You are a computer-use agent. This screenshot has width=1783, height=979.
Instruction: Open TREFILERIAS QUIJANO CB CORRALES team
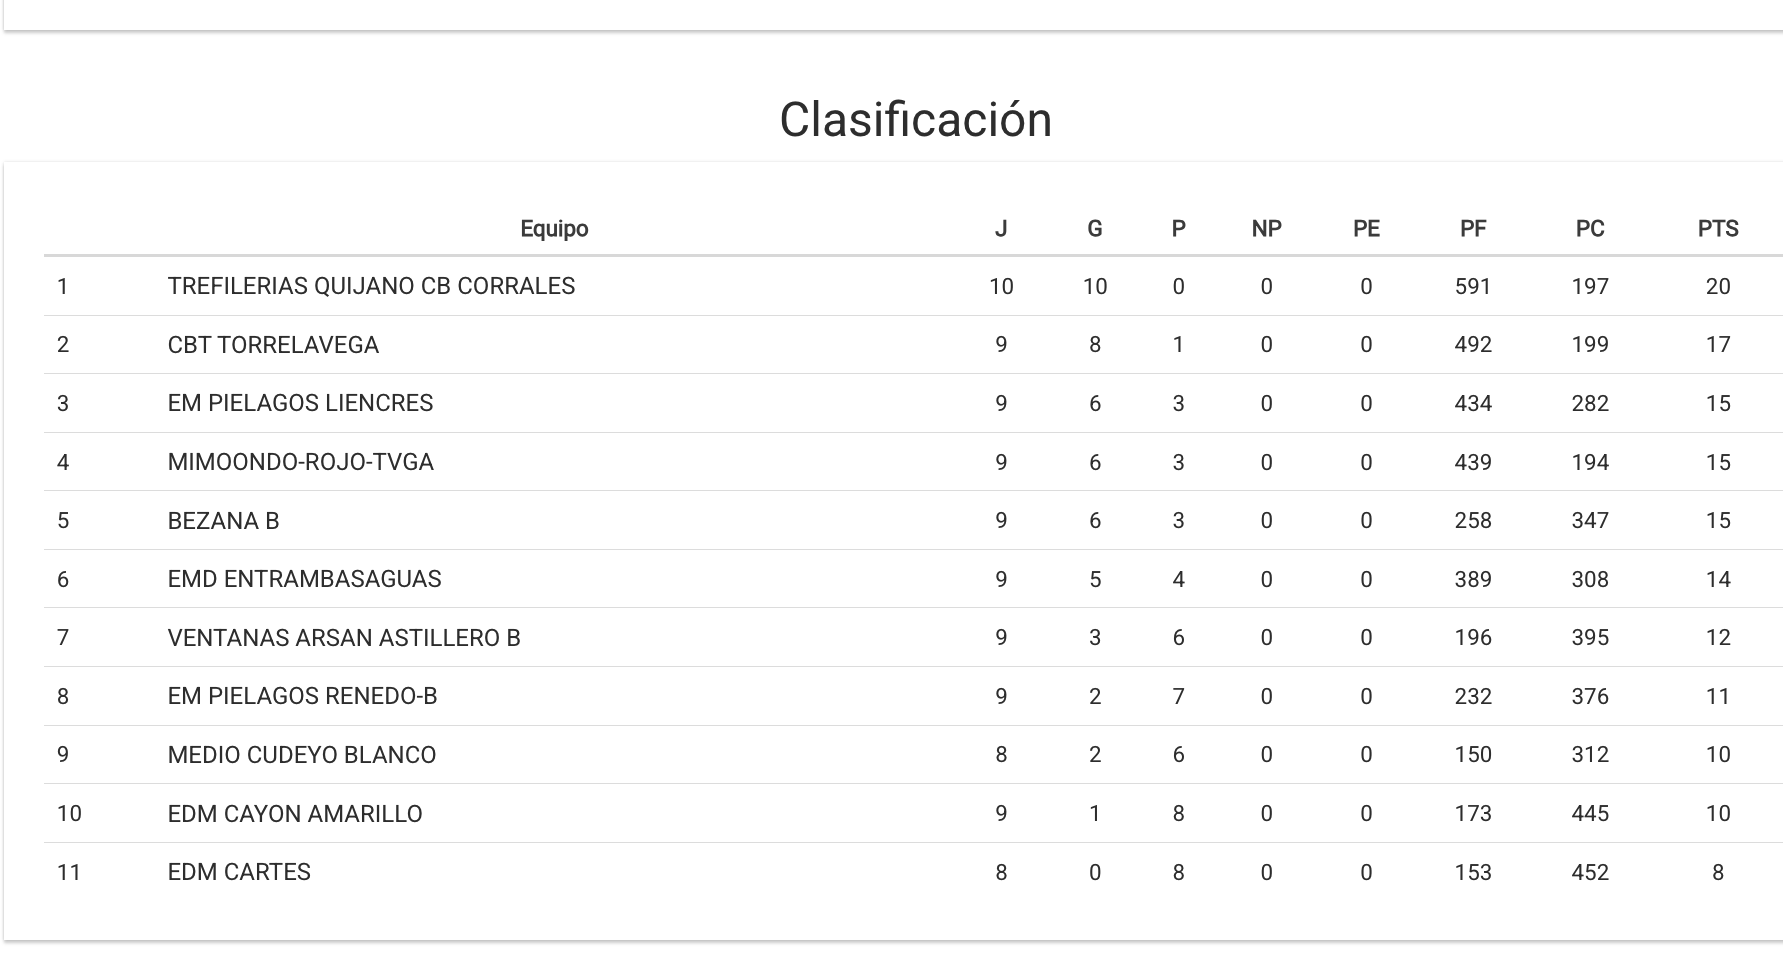(371, 286)
